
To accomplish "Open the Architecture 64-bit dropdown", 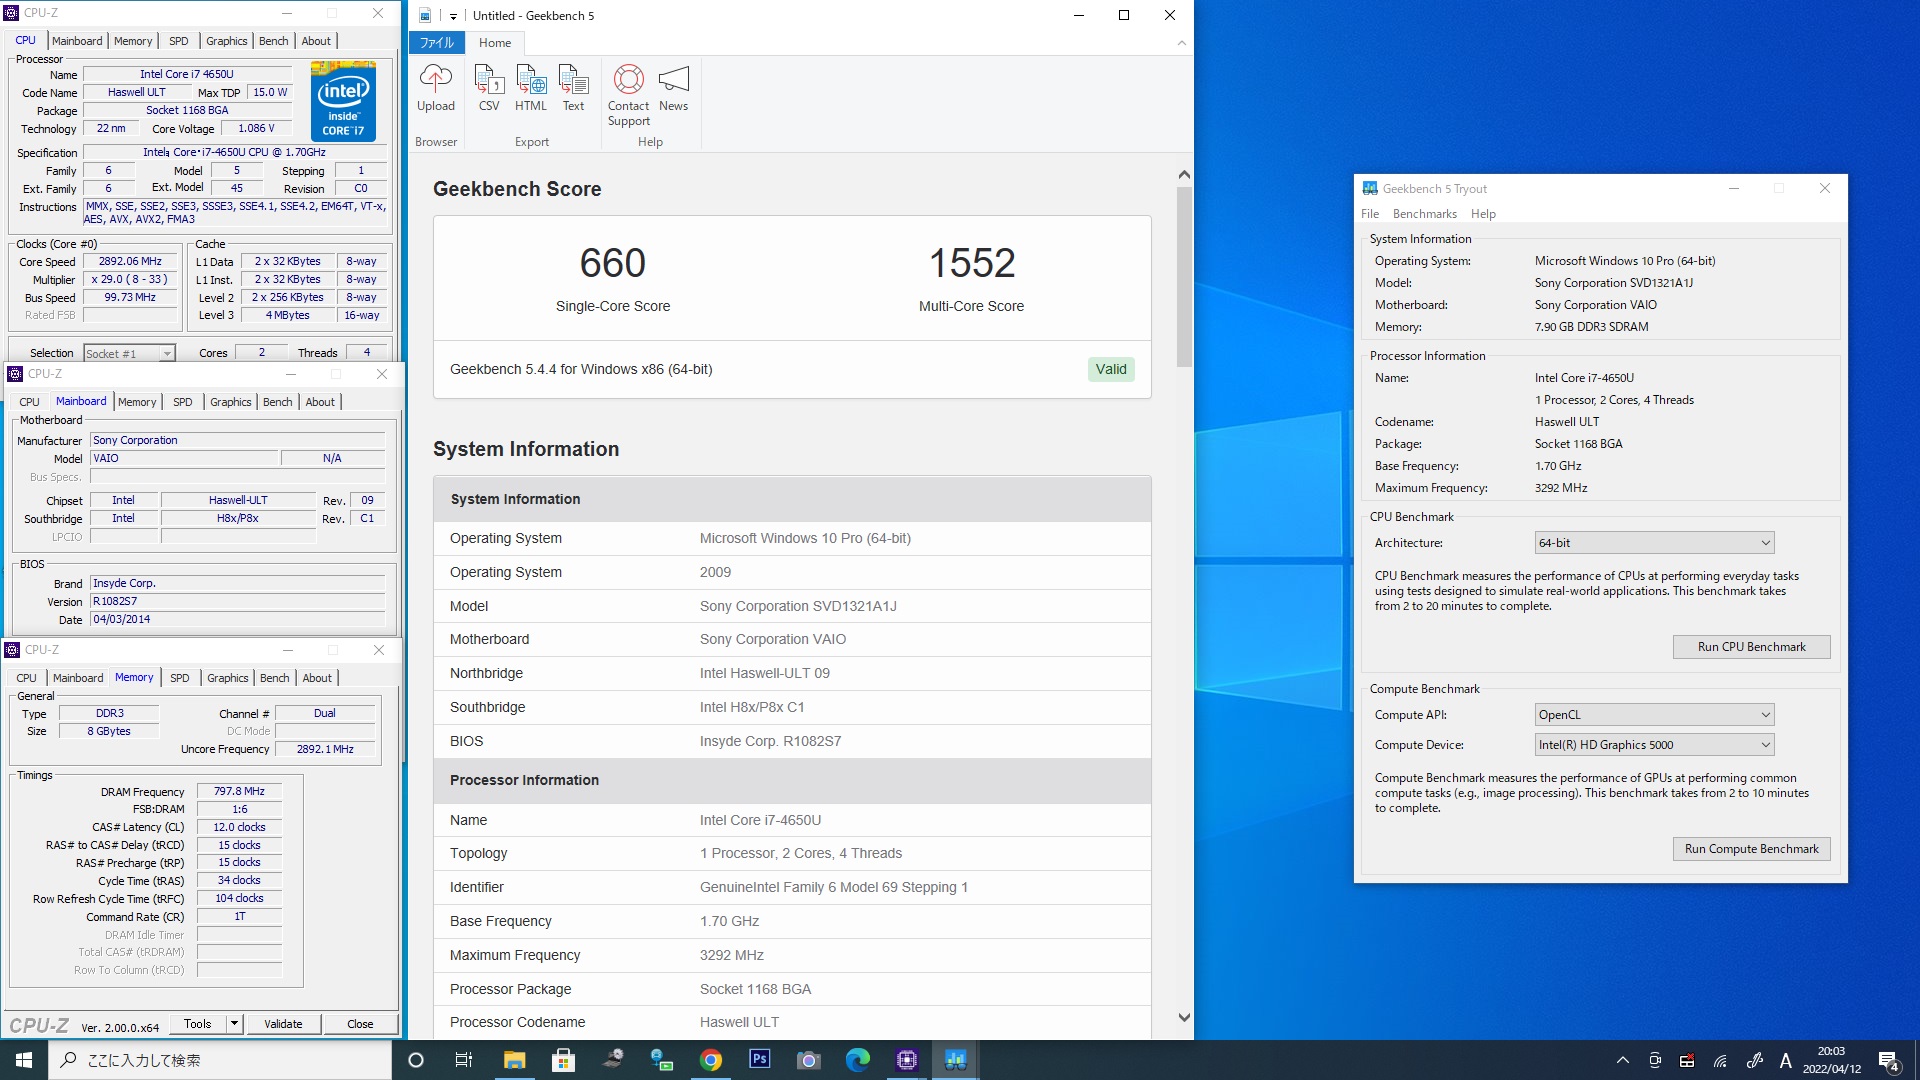I will click(1654, 543).
